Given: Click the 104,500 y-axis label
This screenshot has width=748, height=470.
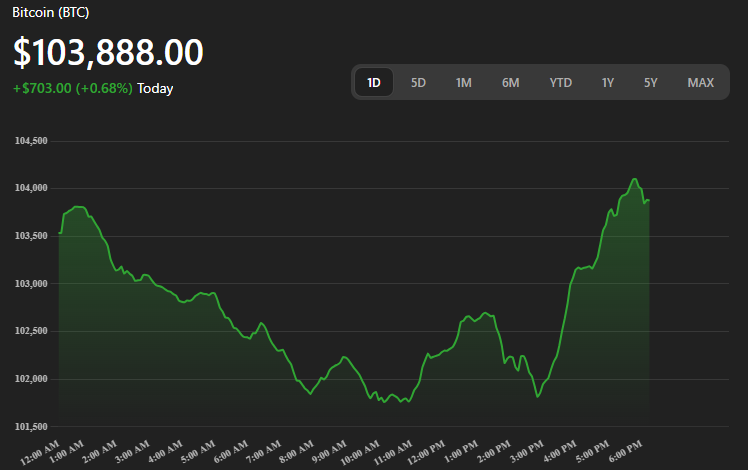Looking at the screenshot, I should point(31,141).
